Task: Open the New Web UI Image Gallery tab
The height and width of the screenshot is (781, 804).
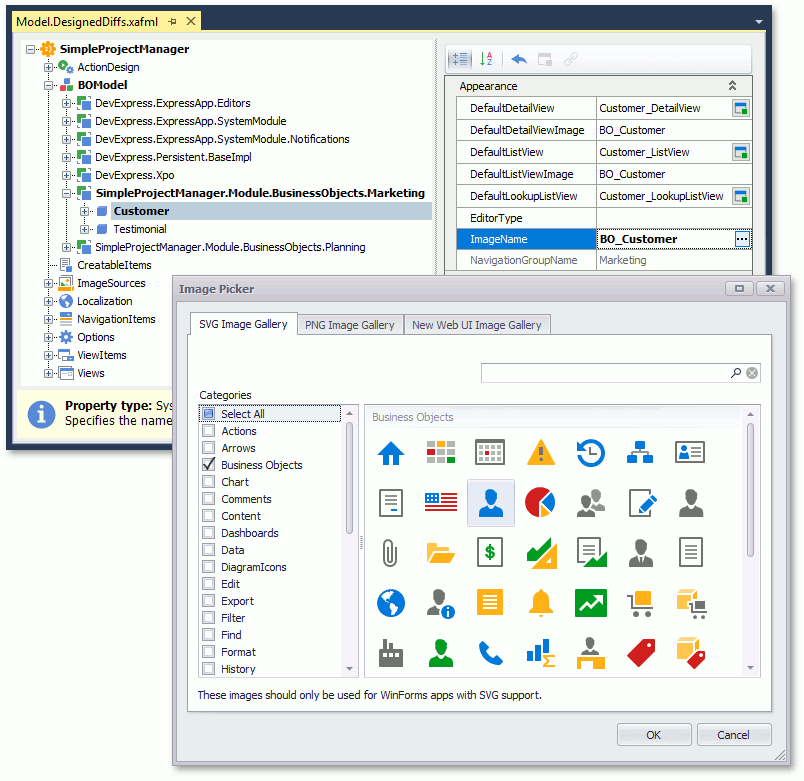Action: pyautogui.click(x=476, y=324)
